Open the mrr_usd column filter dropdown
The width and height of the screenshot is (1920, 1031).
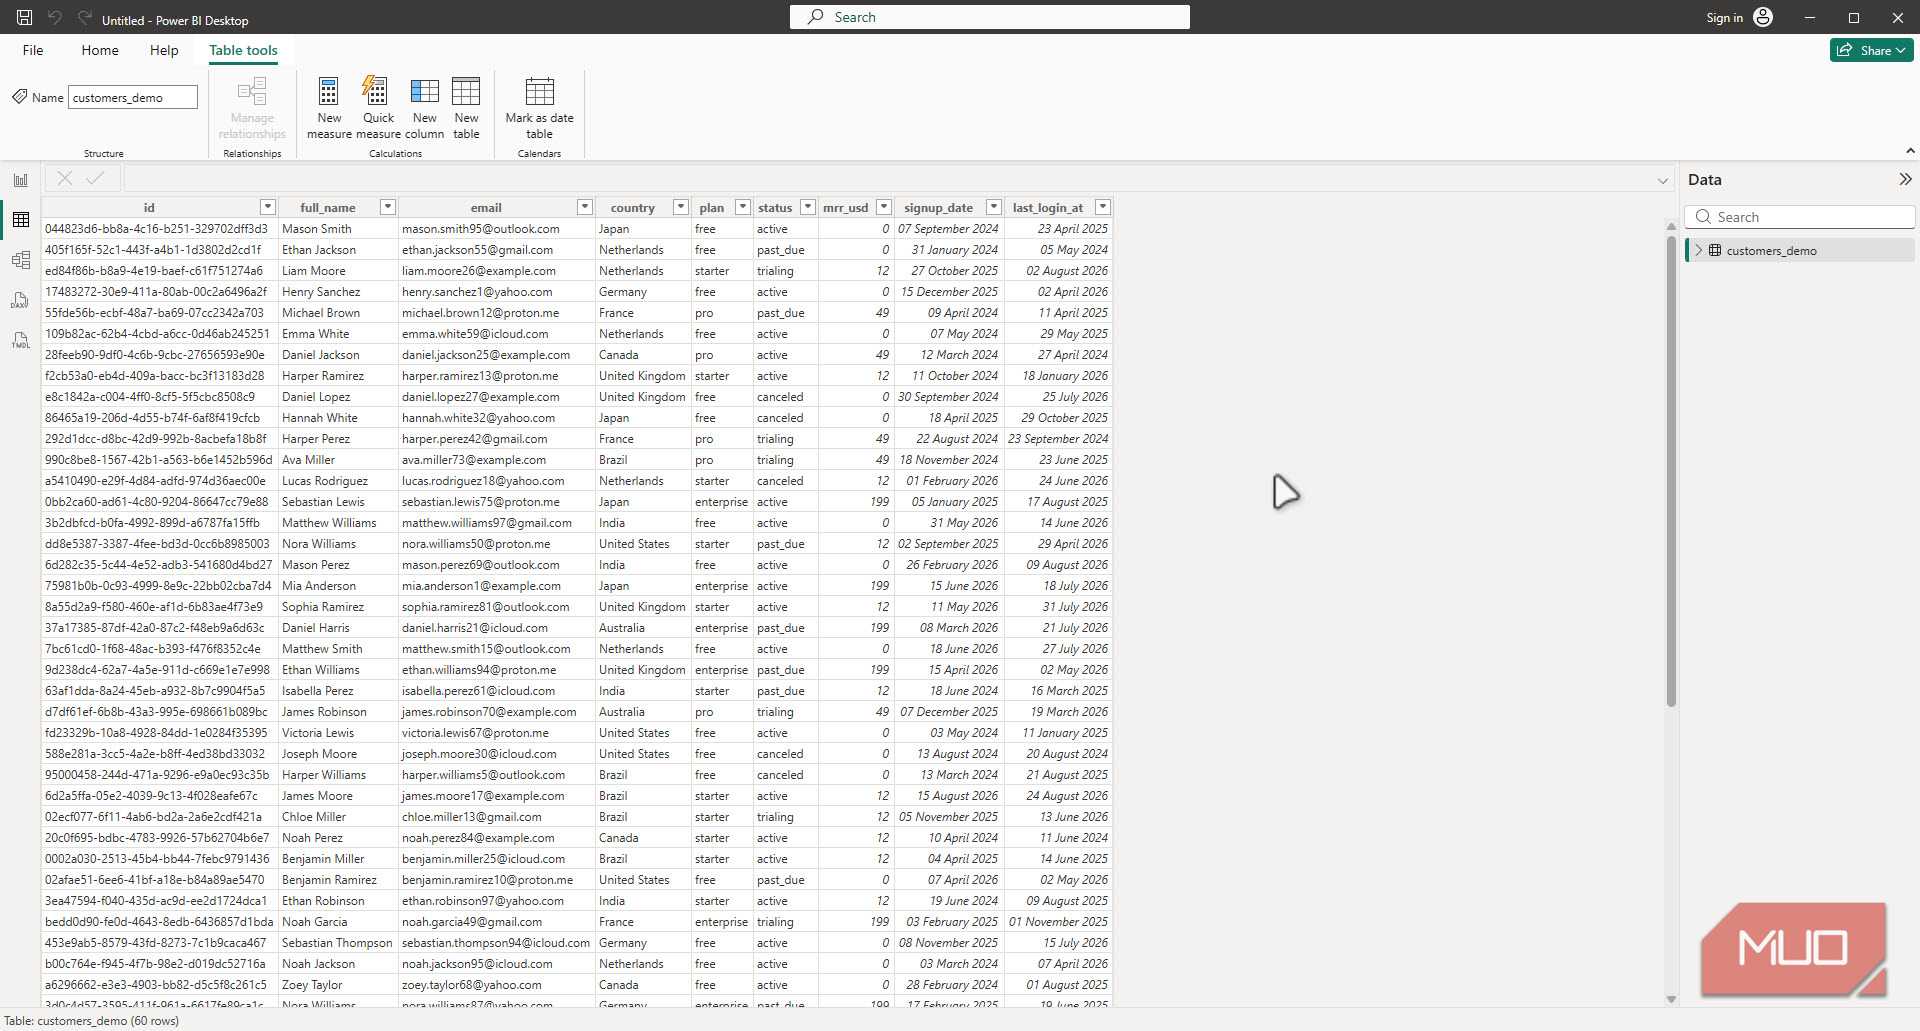884,207
